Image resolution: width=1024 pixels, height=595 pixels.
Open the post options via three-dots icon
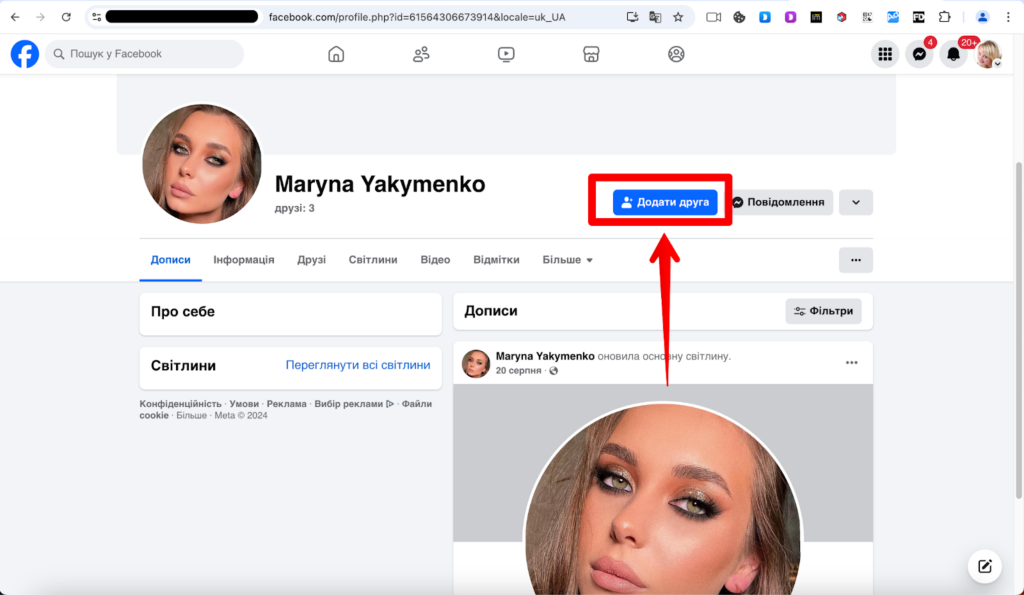point(851,363)
